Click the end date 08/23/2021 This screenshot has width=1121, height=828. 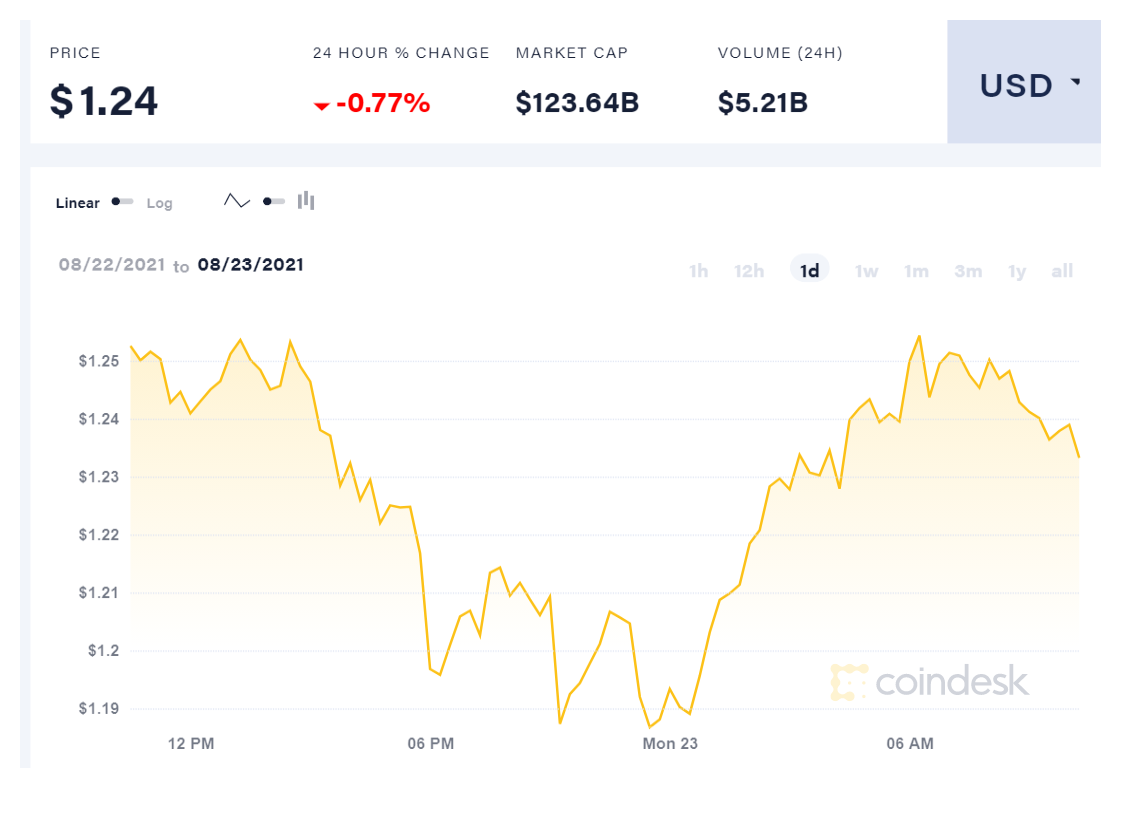251,265
